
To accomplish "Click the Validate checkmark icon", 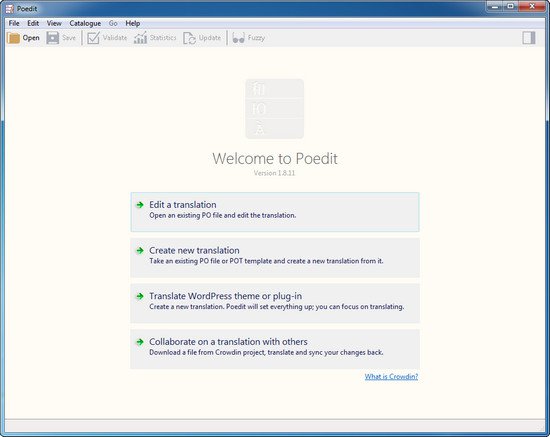I will [93, 38].
